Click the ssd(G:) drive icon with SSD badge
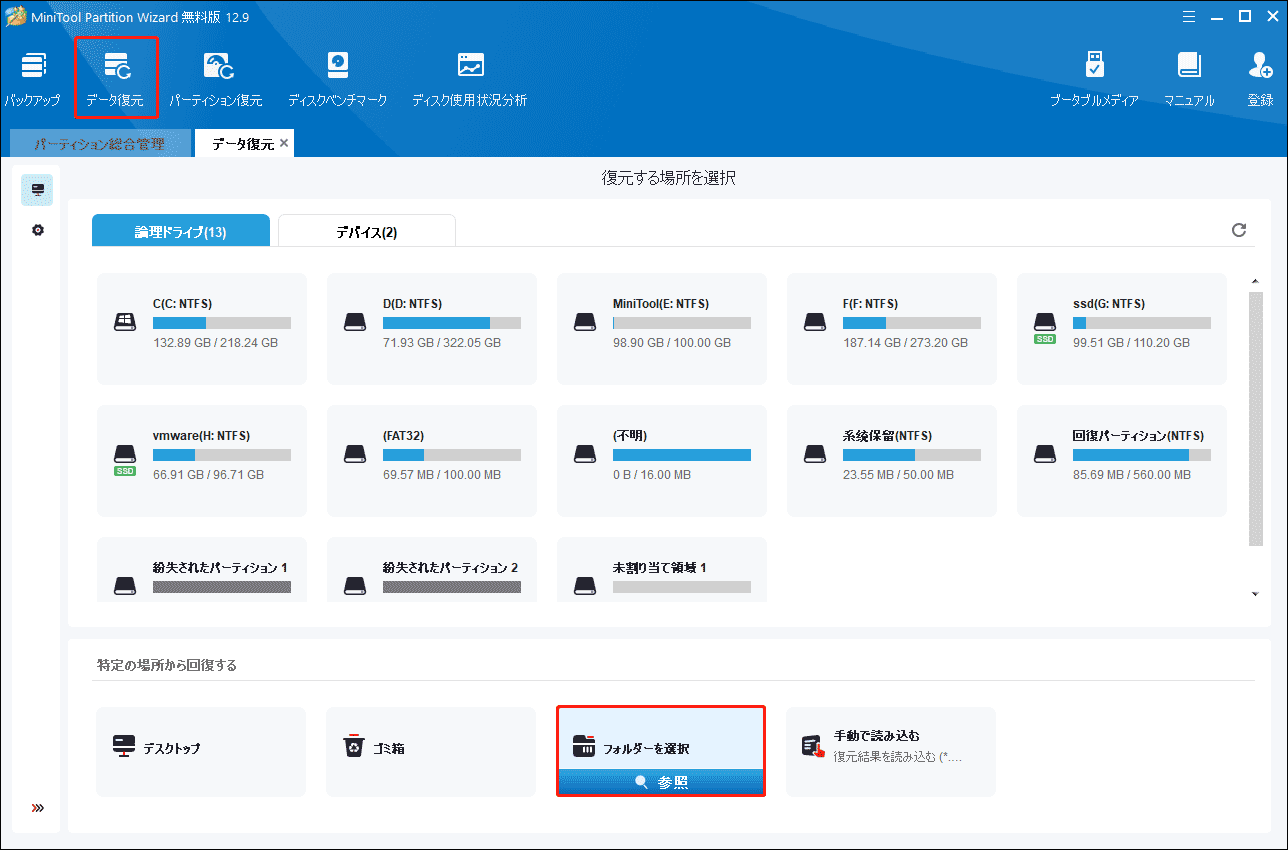Screen dimensions: 1288x850 pyautogui.click(x=1045, y=327)
